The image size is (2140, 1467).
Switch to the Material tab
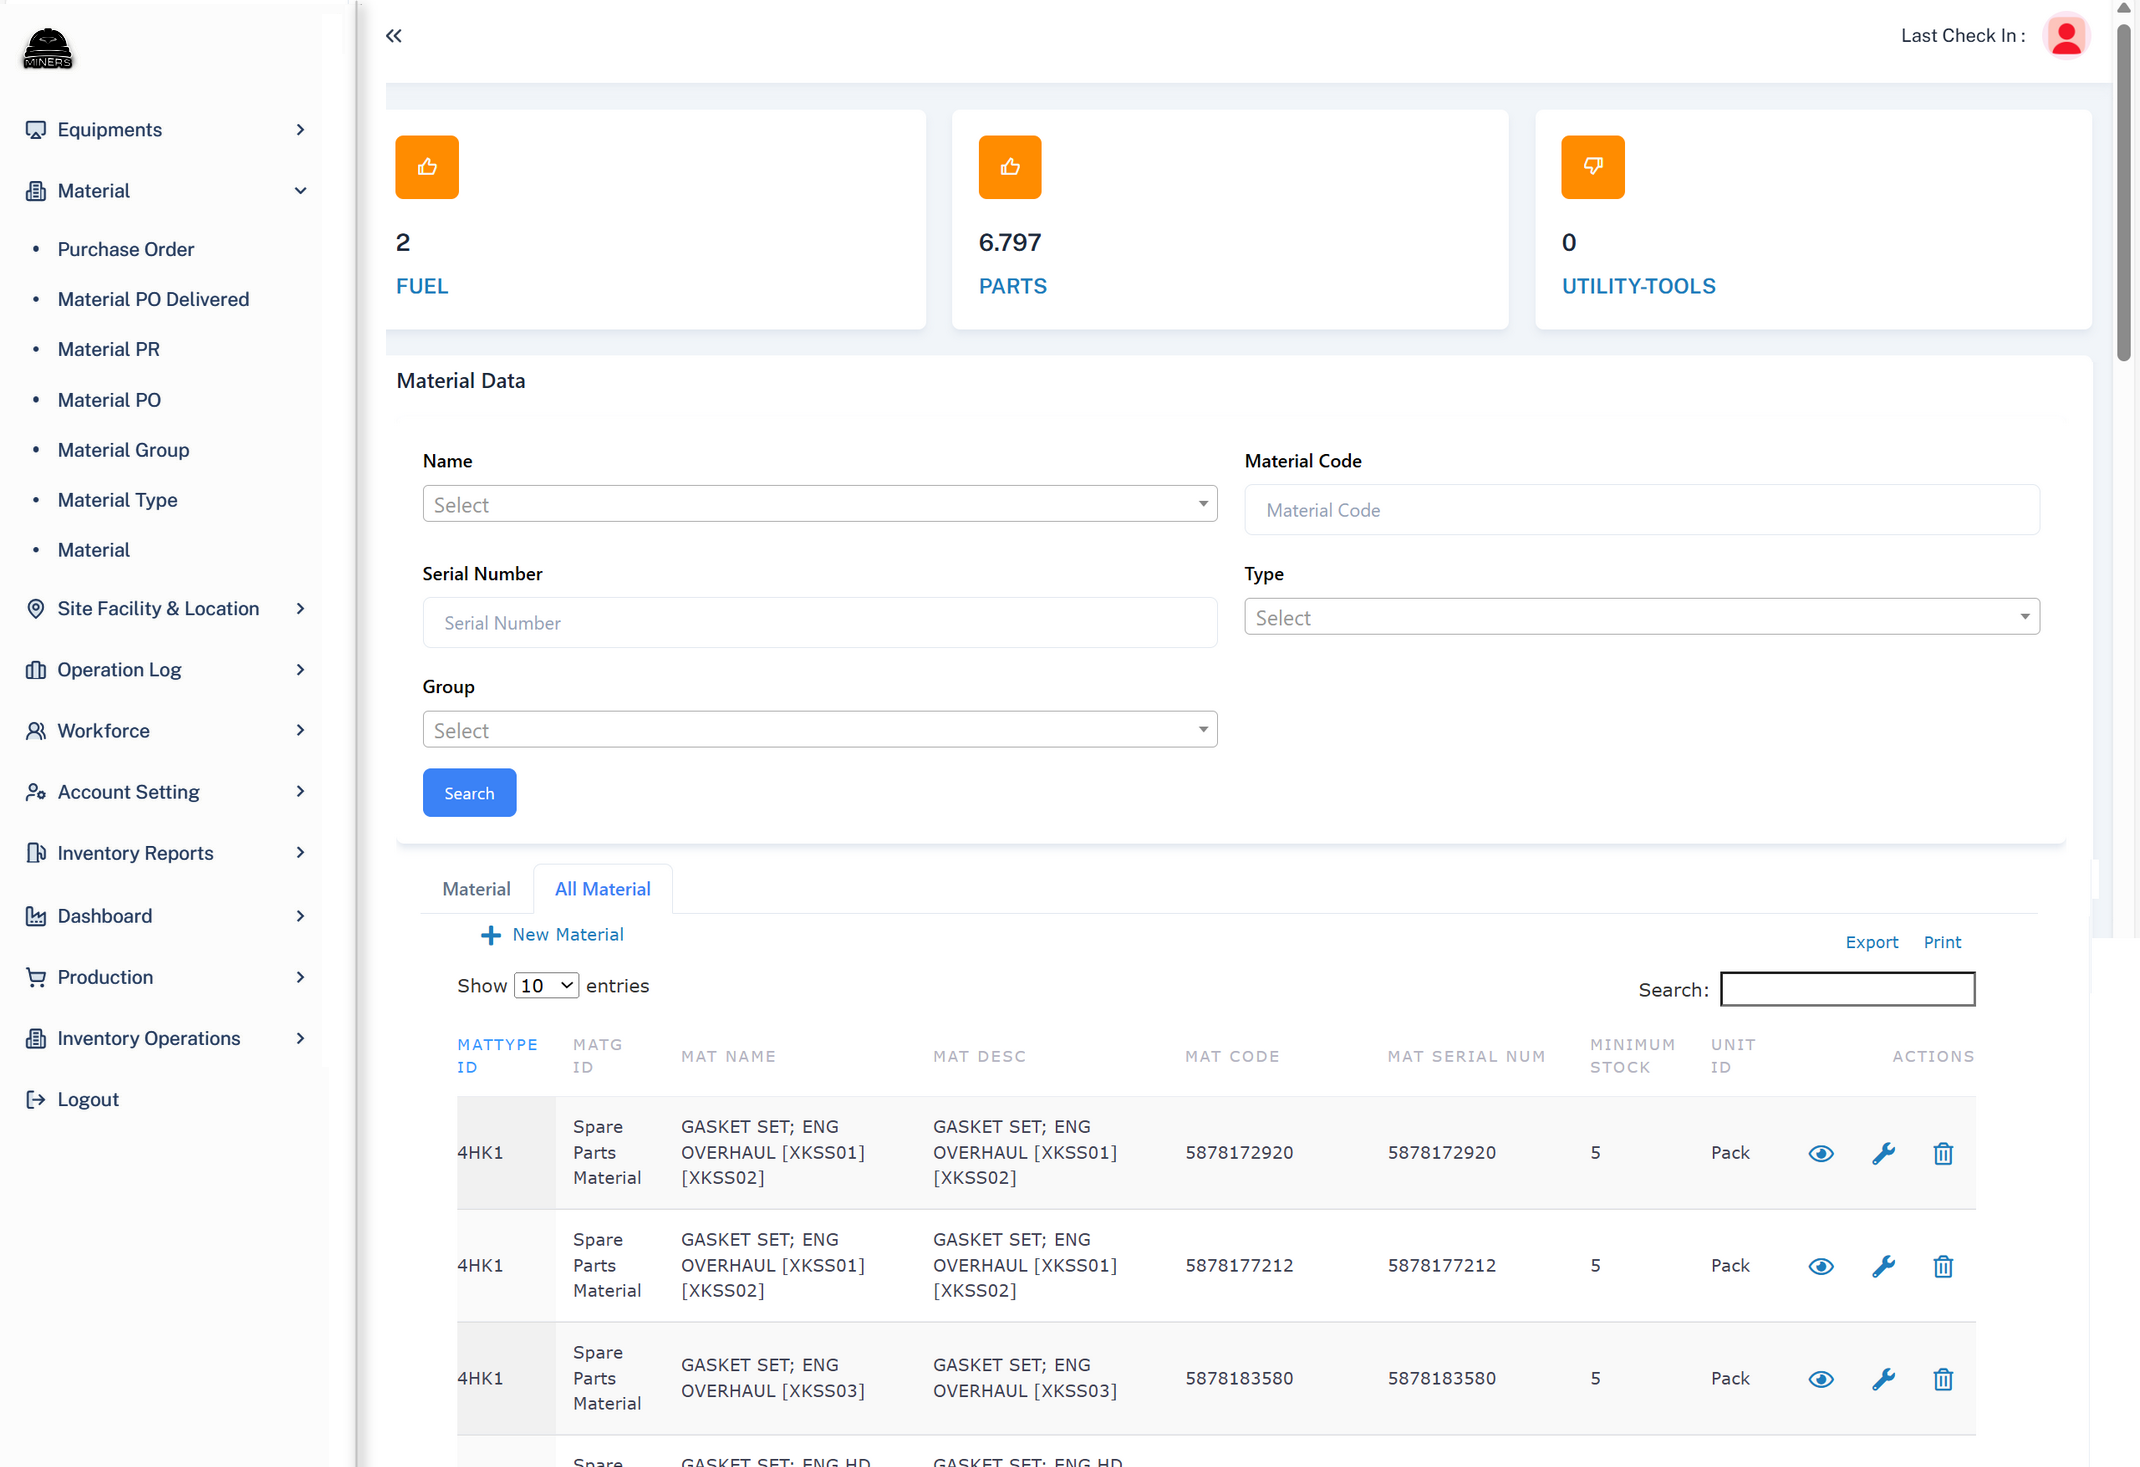pos(476,888)
